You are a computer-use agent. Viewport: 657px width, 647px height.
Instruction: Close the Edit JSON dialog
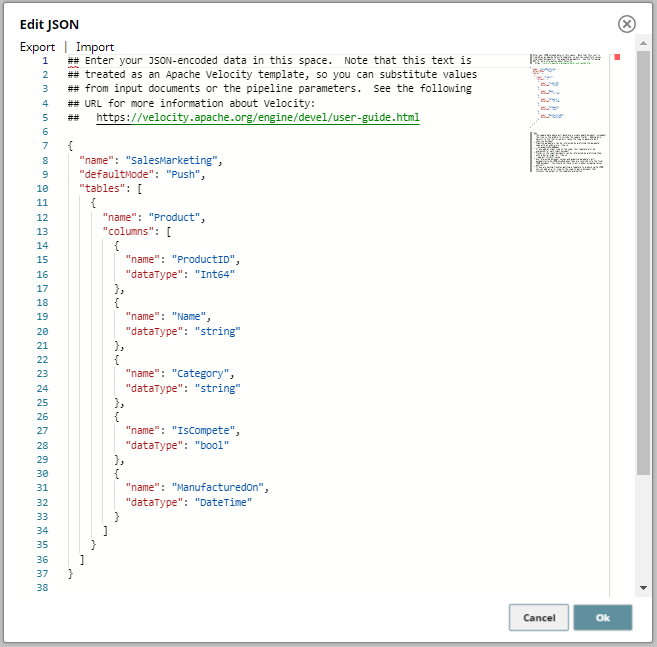click(x=626, y=24)
